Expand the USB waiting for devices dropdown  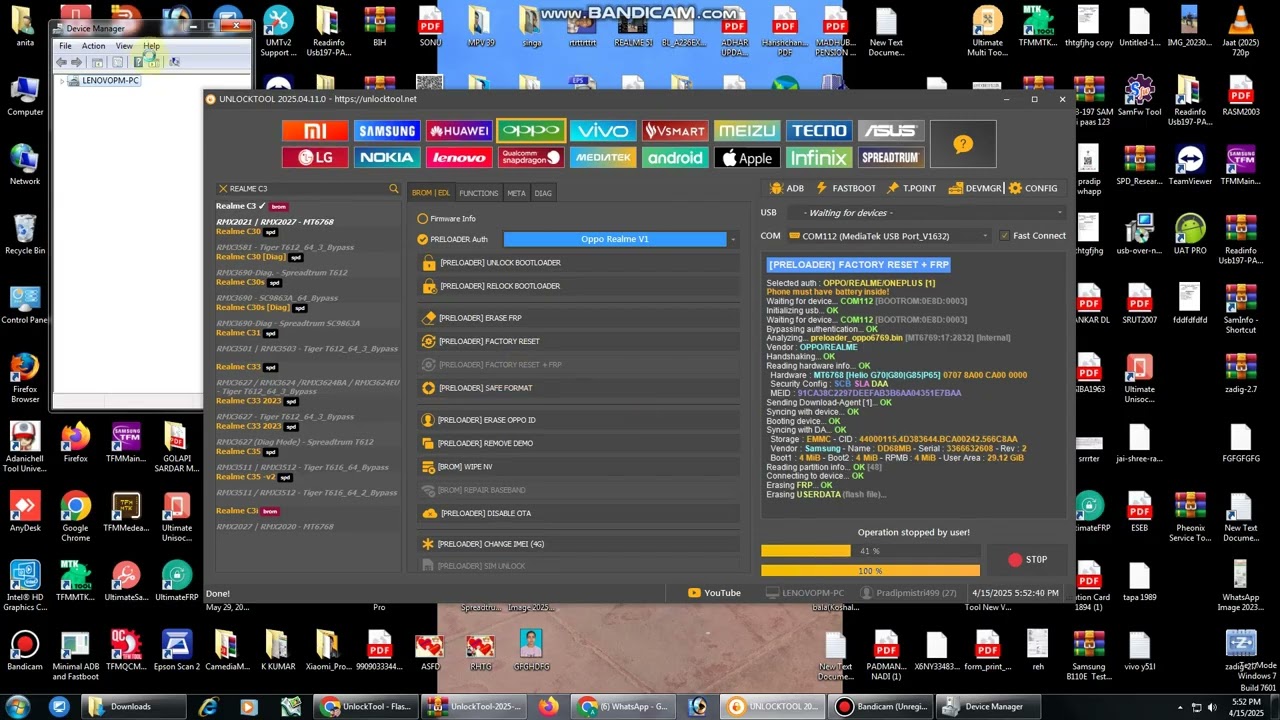[x=925, y=213]
